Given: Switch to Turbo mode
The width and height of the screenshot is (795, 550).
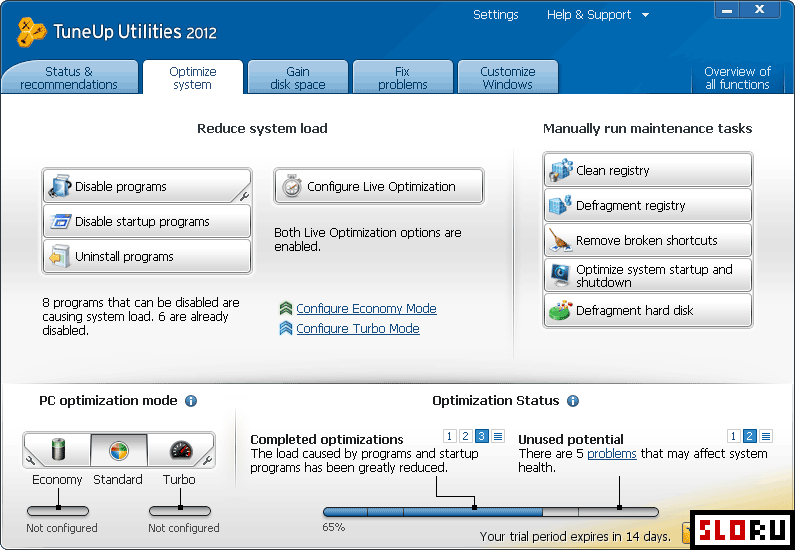Looking at the screenshot, I should [180, 450].
